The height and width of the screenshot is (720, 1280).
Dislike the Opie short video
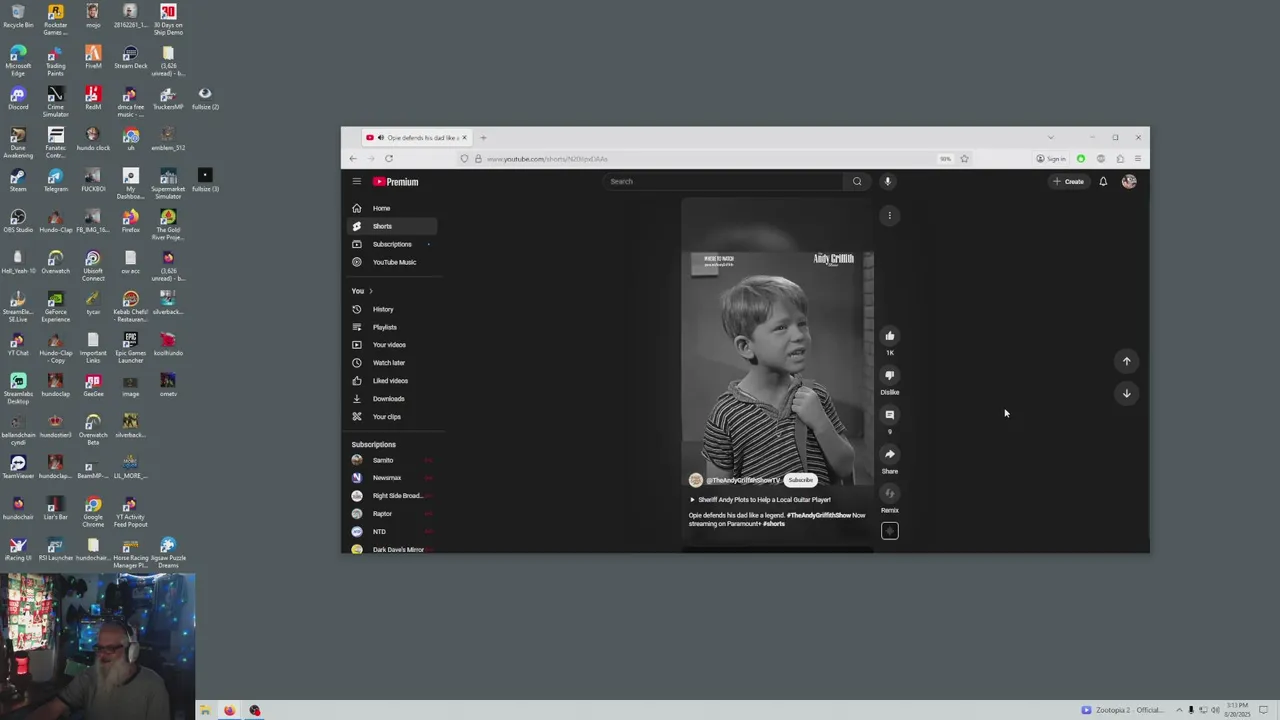[x=889, y=375]
